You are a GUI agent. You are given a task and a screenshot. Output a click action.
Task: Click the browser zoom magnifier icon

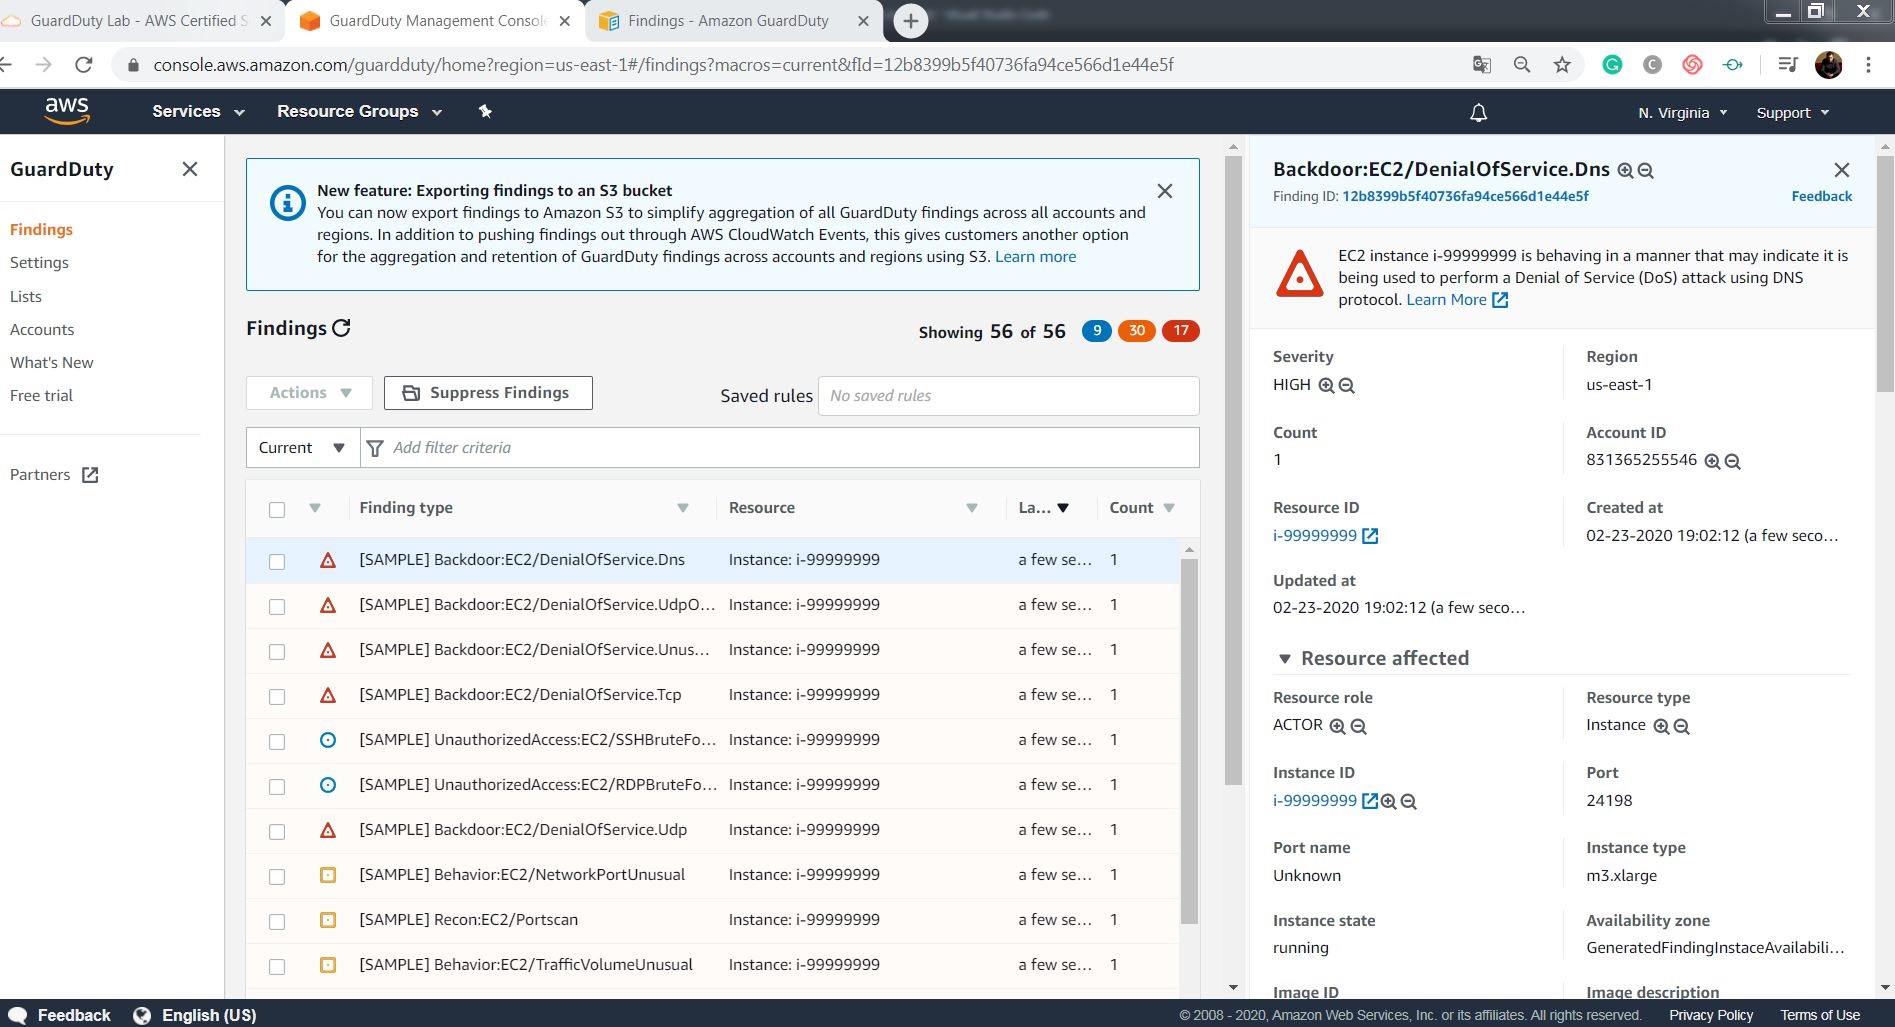pos(1521,65)
